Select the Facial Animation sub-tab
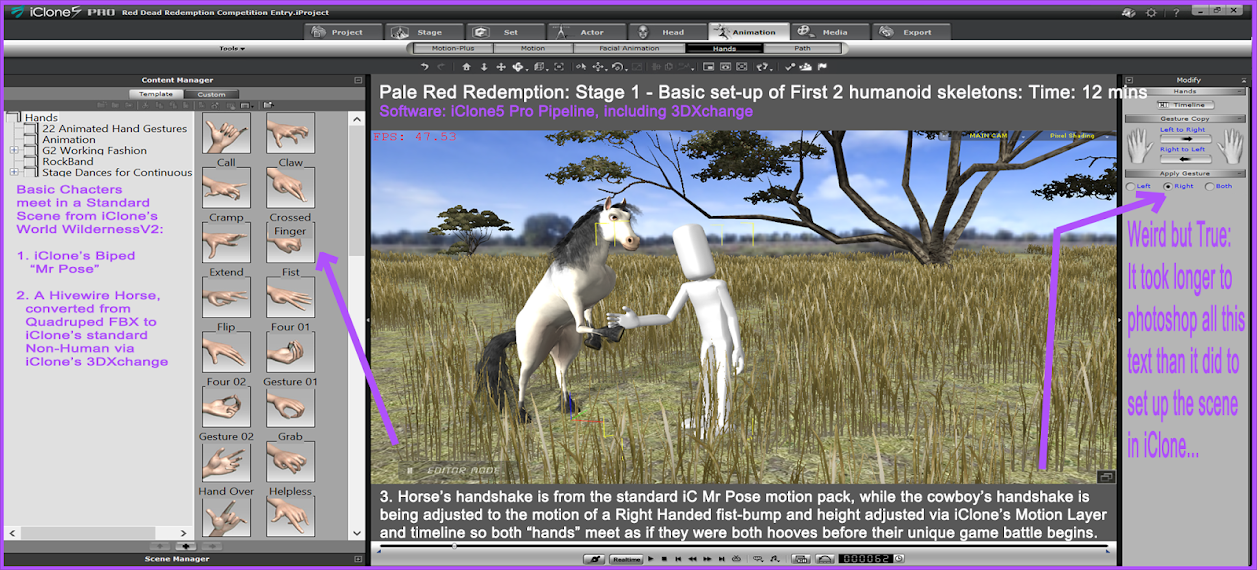 (630, 48)
